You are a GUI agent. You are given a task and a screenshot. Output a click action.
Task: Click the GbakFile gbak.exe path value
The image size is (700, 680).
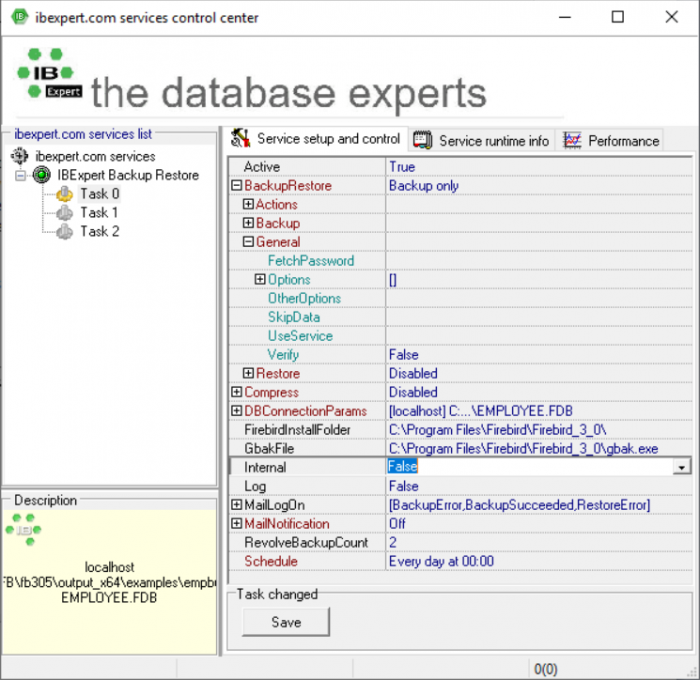click(x=523, y=448)
